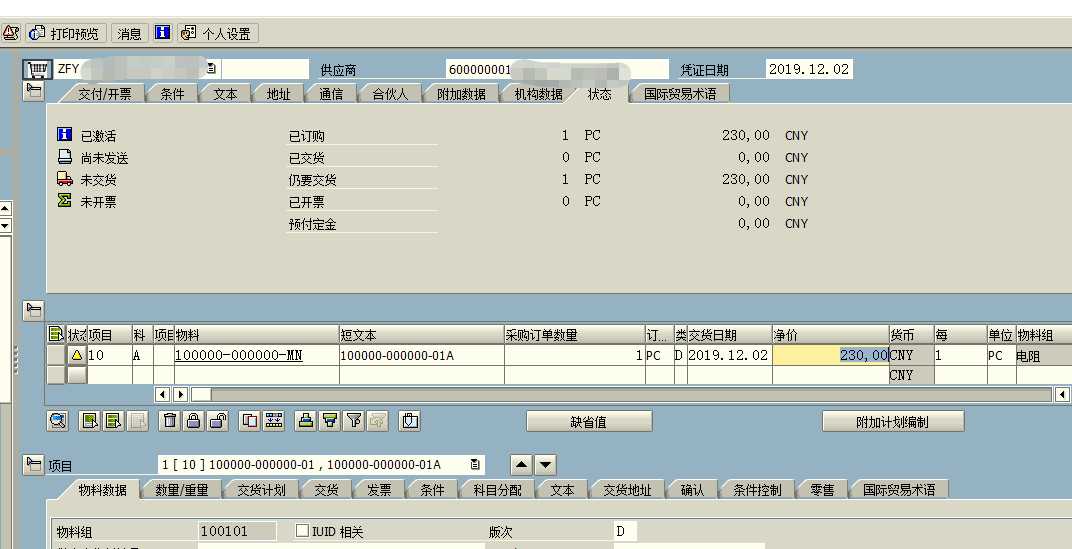The image size is (1072, 549).
Task: Open the 地址 address tab
Action: [278, 94]
